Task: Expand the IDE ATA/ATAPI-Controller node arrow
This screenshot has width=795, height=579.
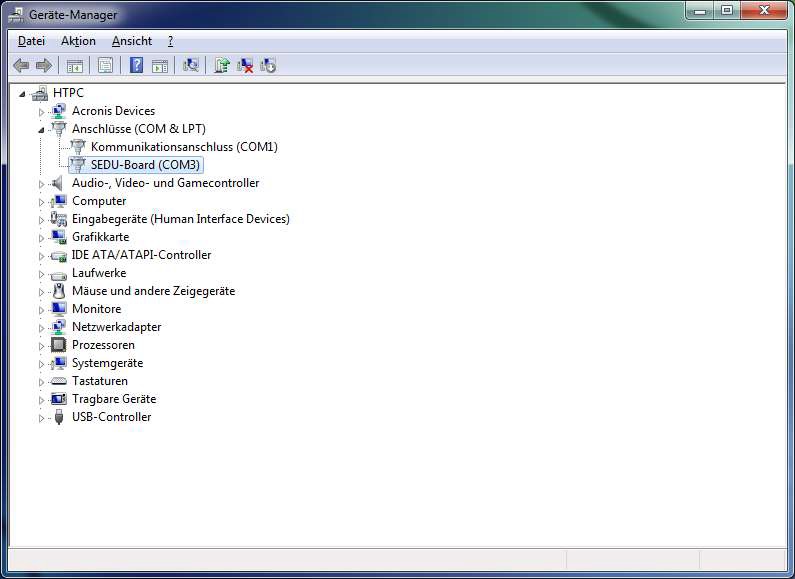Action: tap(42, 256)
